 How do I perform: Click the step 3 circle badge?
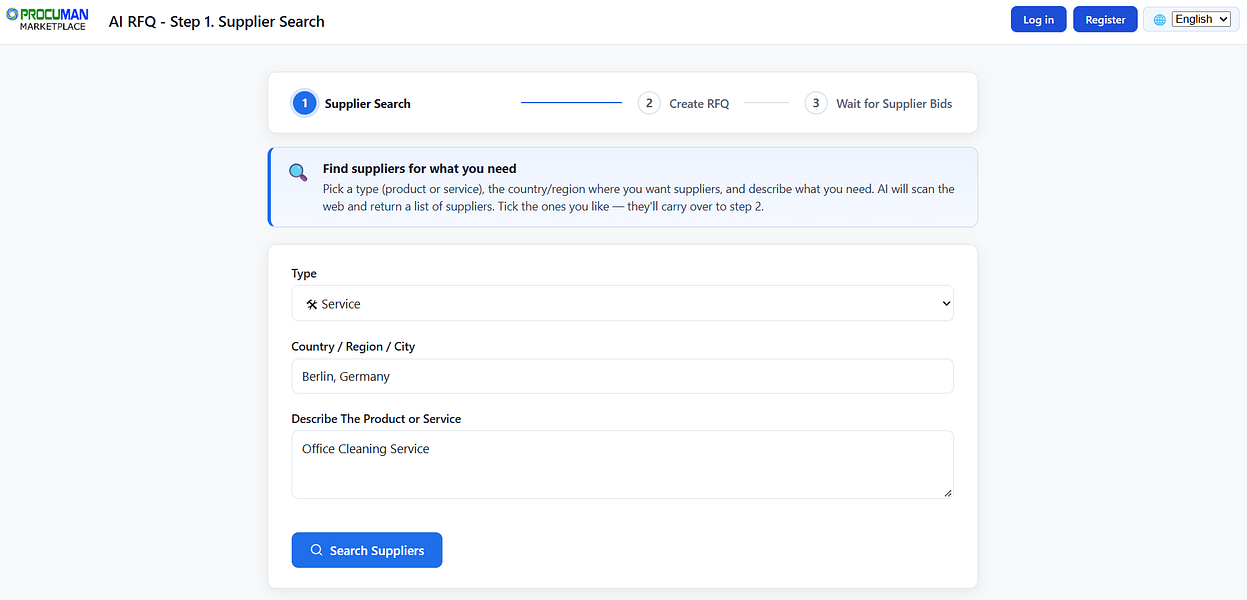[816, 103]
